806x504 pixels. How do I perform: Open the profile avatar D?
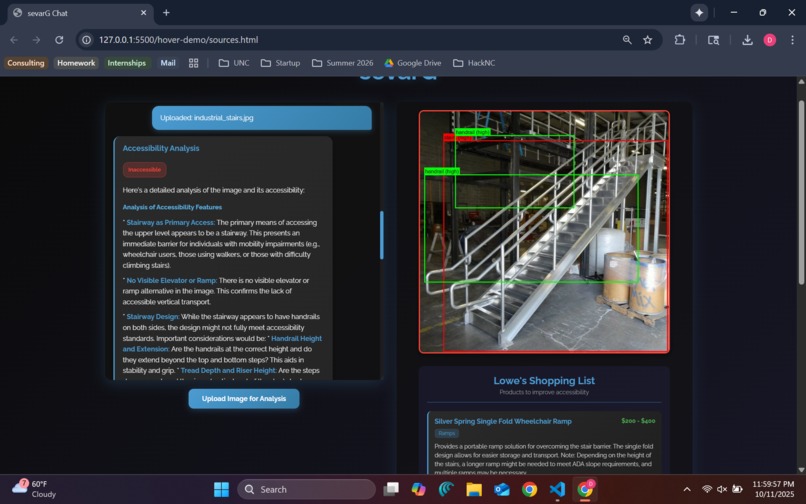(770, 40)
